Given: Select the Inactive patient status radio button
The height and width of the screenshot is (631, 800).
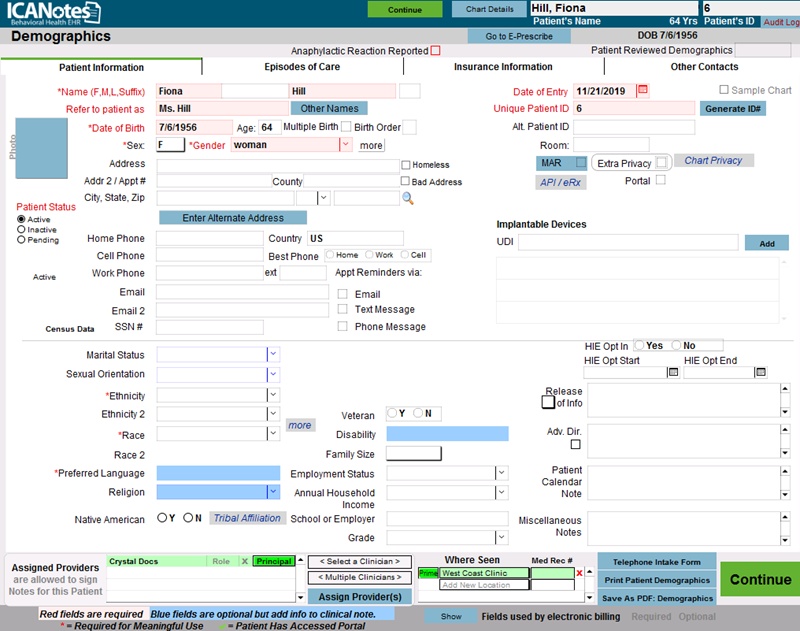Looking at the screenshot, I should click(22, 230).
